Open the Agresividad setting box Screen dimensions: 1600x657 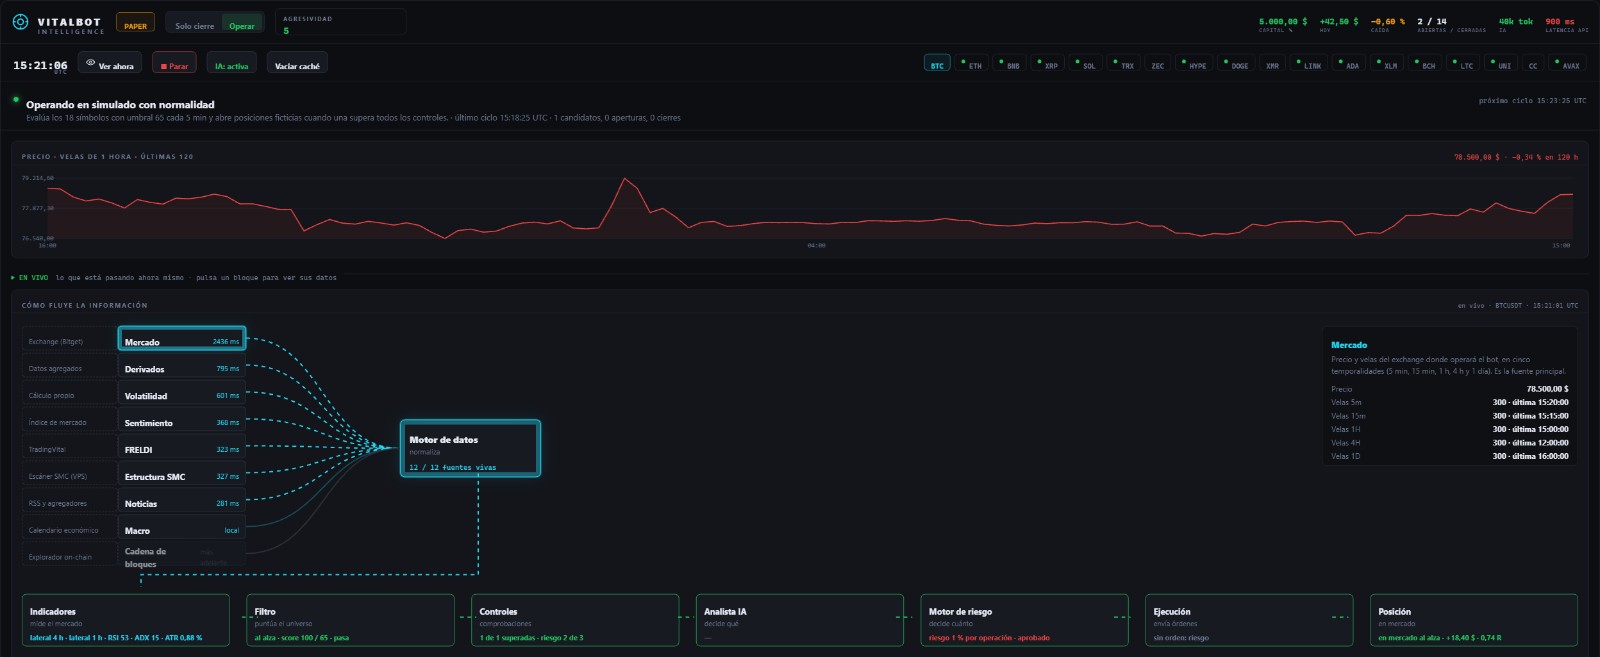340,24
